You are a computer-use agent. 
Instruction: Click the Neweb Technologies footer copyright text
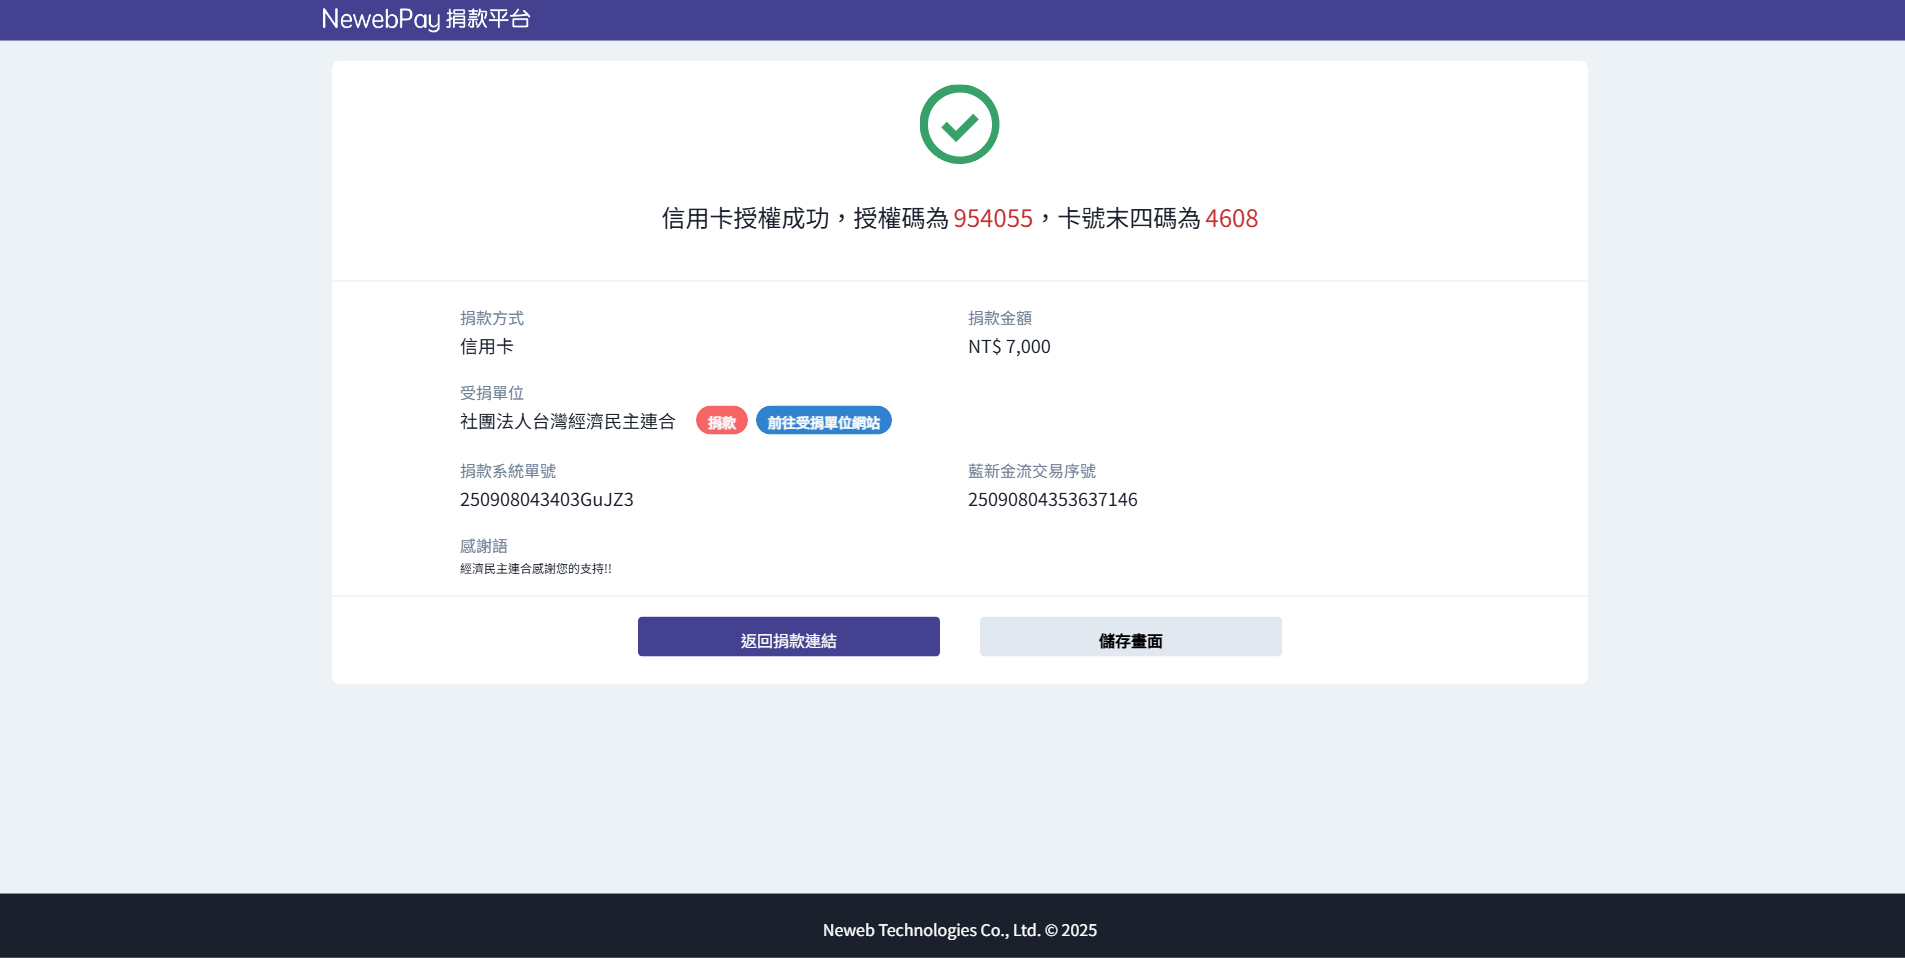pos(959,930)
